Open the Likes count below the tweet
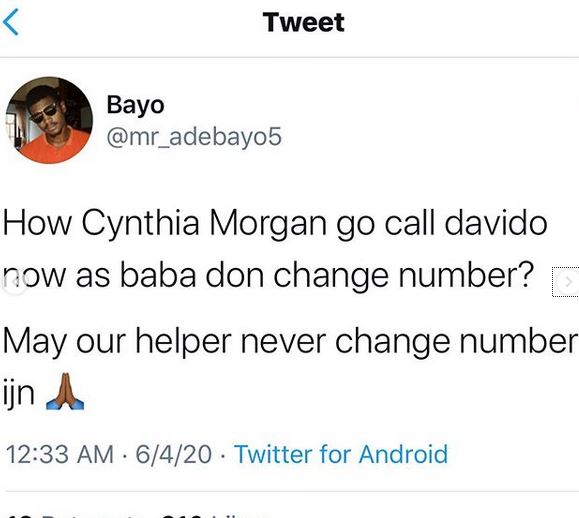 (x=216, y=515)
